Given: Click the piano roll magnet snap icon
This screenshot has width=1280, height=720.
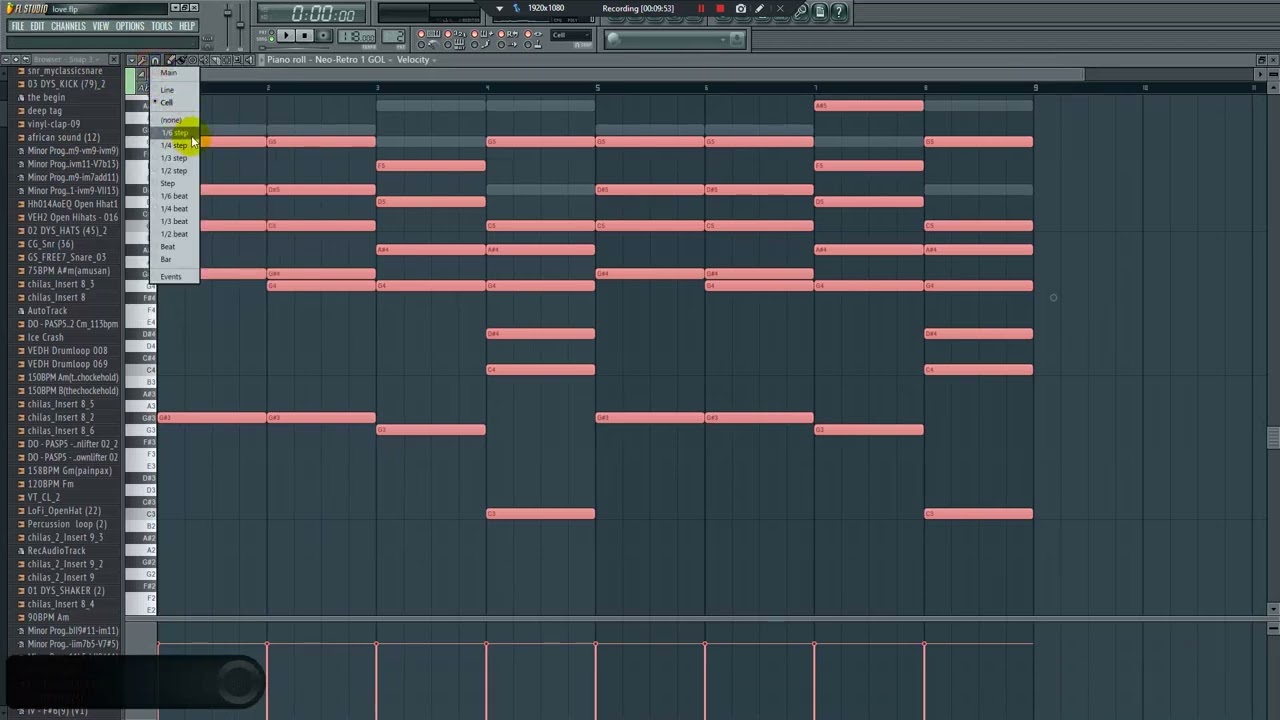Looking at the screenshot, I should tap(155, 60).
